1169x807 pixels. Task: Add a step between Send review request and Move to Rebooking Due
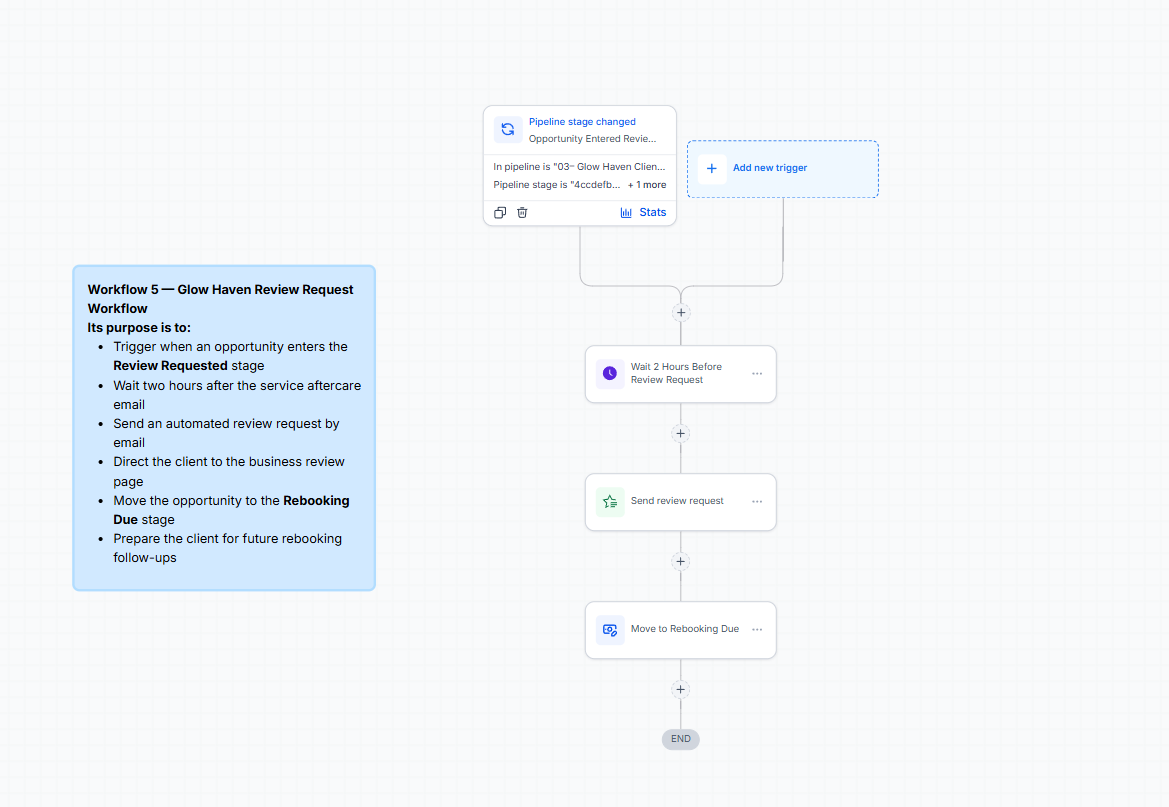tap(681, 562)
